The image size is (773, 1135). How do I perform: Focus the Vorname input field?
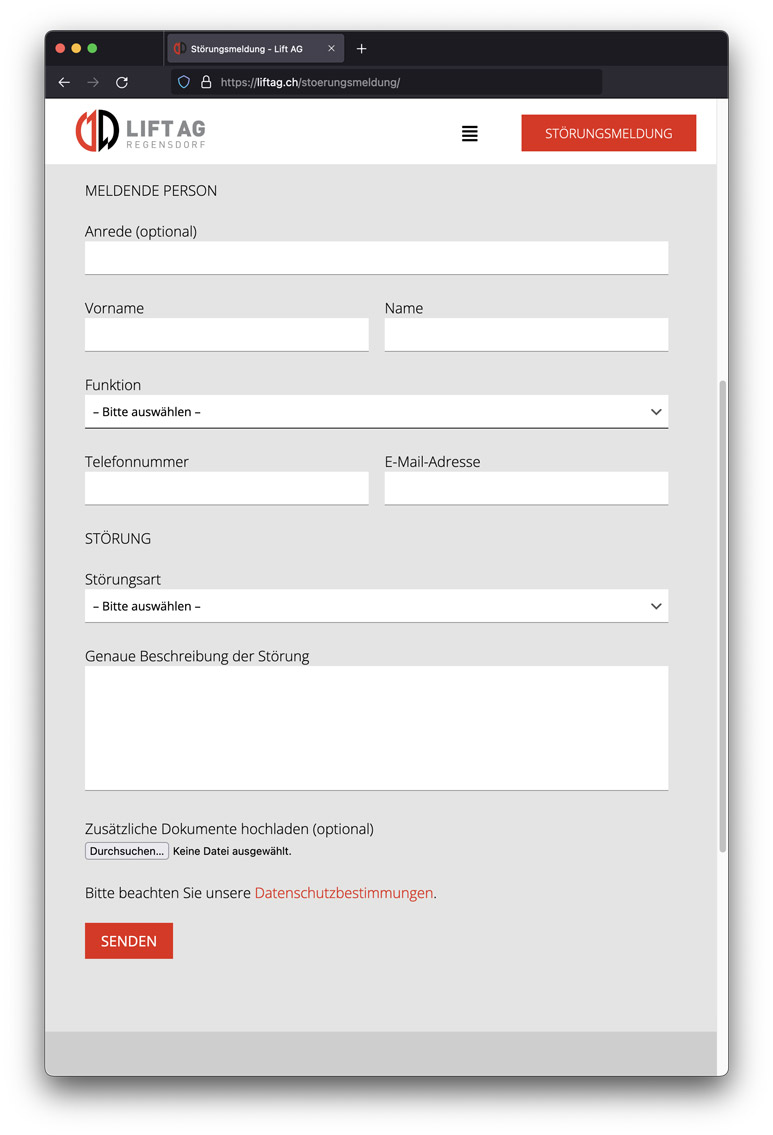coord(227,334)
